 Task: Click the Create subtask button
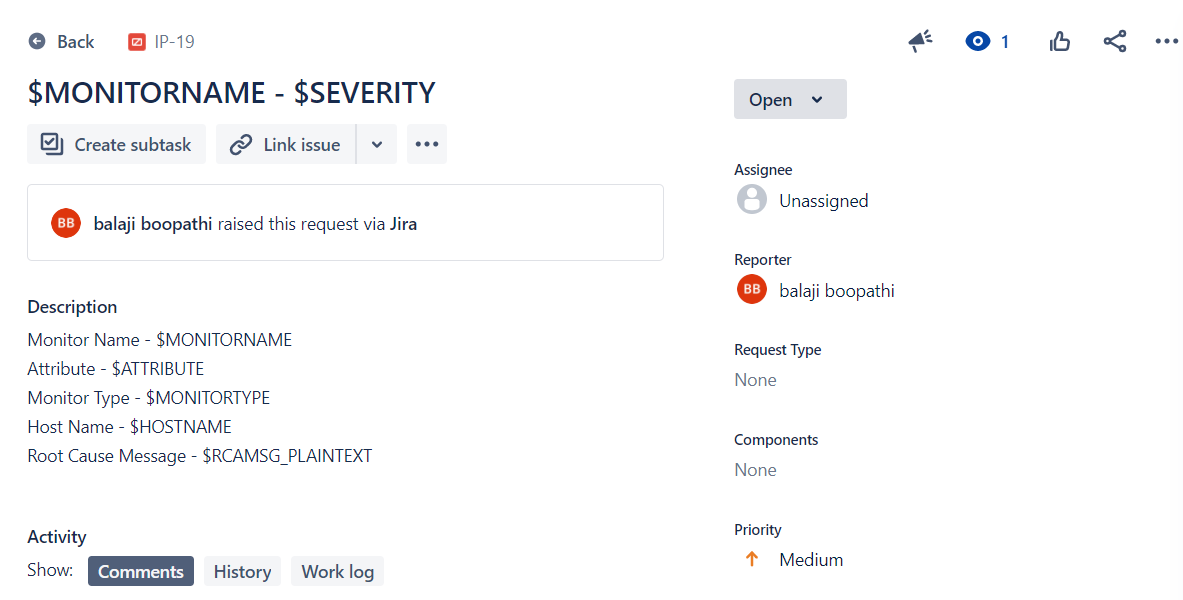tap(116, 144)
